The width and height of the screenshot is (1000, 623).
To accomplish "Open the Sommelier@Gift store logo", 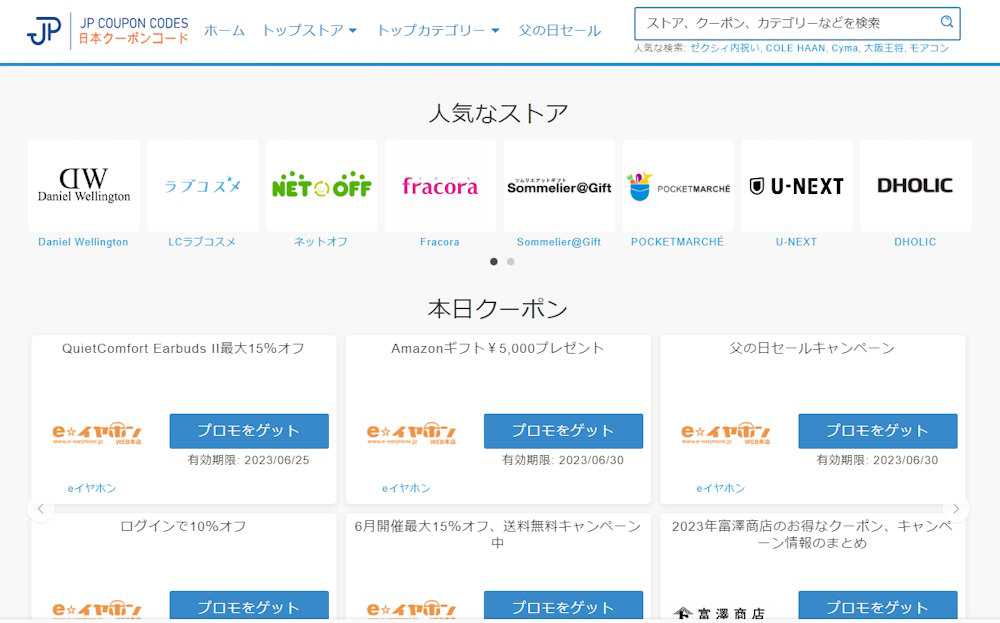I will tap(559, 186).
